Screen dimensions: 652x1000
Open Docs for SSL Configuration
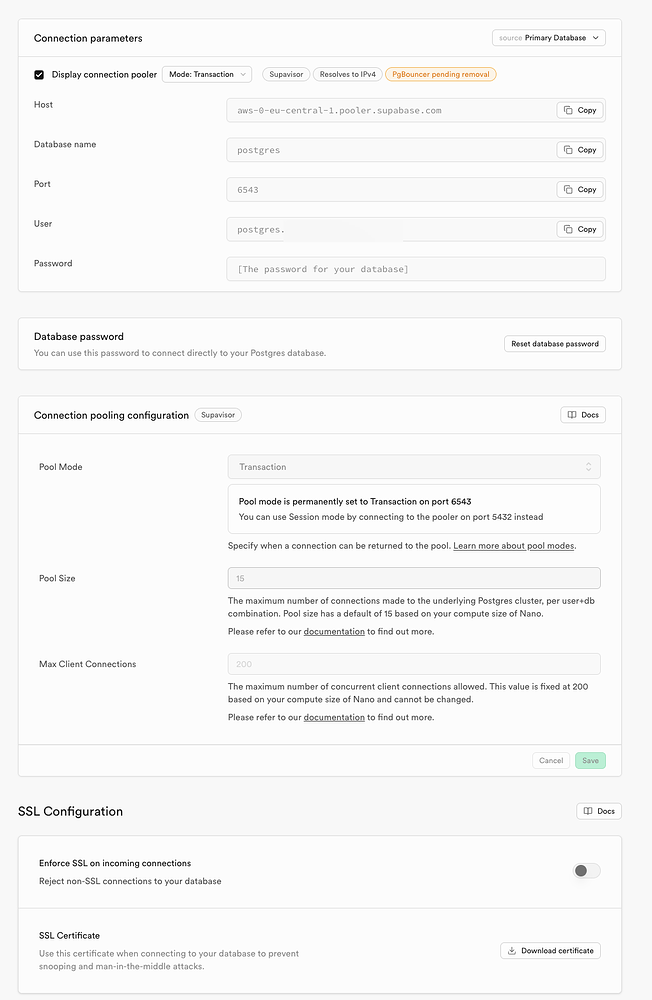tap(598, 811)
